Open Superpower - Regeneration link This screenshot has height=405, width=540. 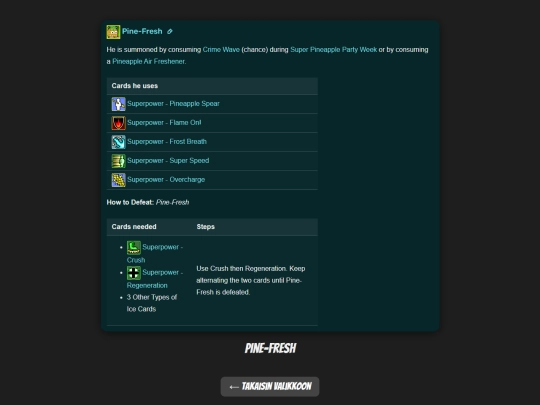(x=155, y=279)
